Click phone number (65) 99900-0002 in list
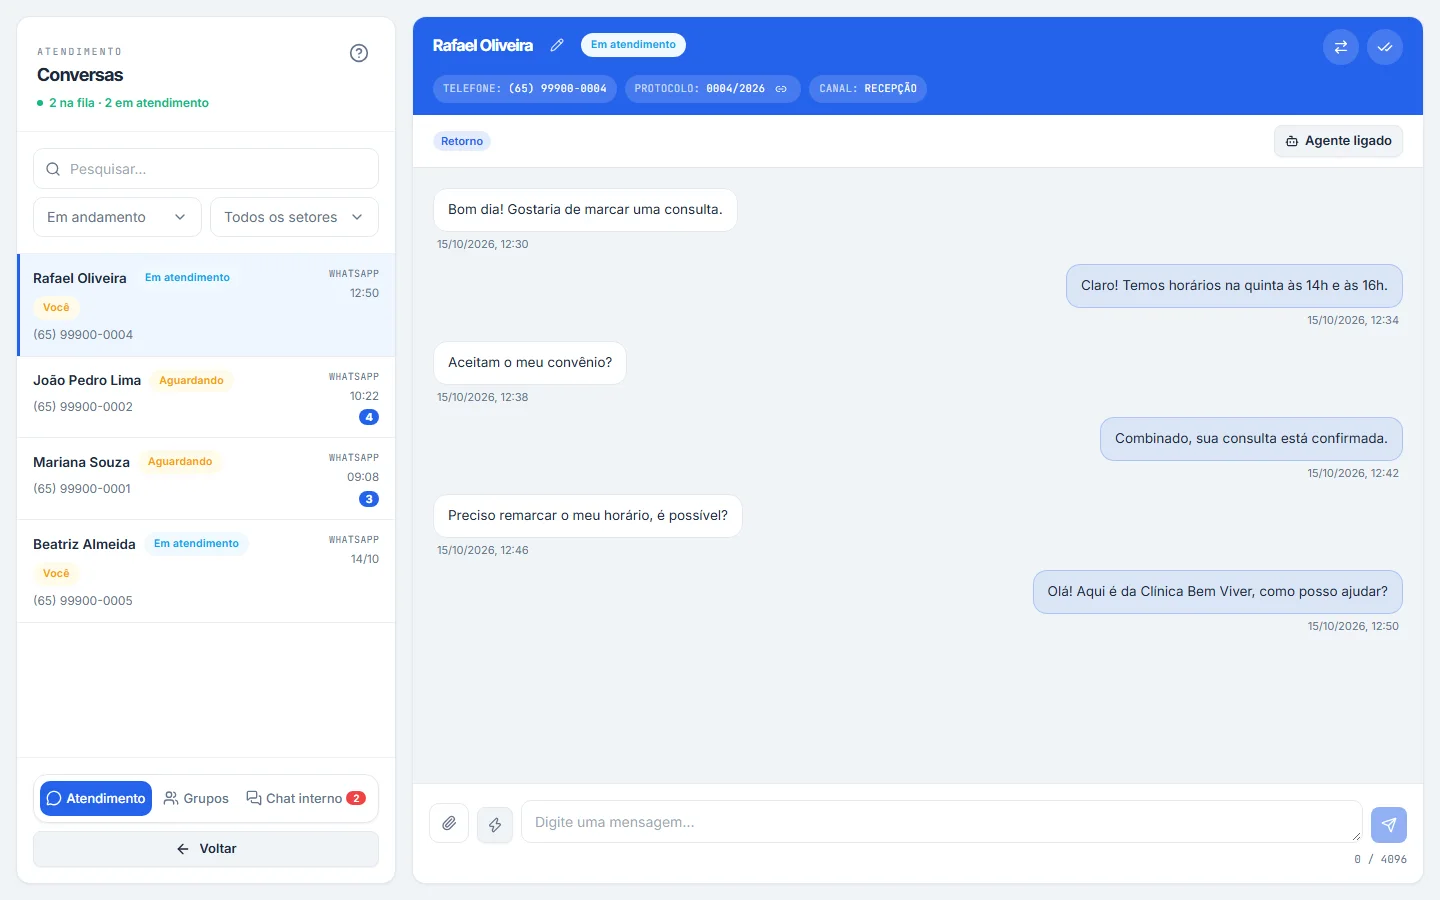Viewport: 1440px width, 900px height. click(83, 407)
